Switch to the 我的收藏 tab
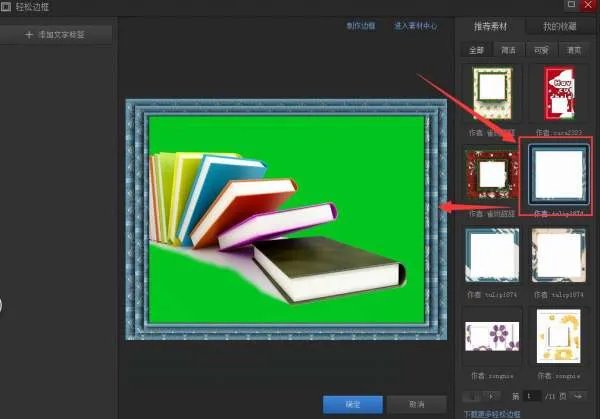 click(560, 26)
